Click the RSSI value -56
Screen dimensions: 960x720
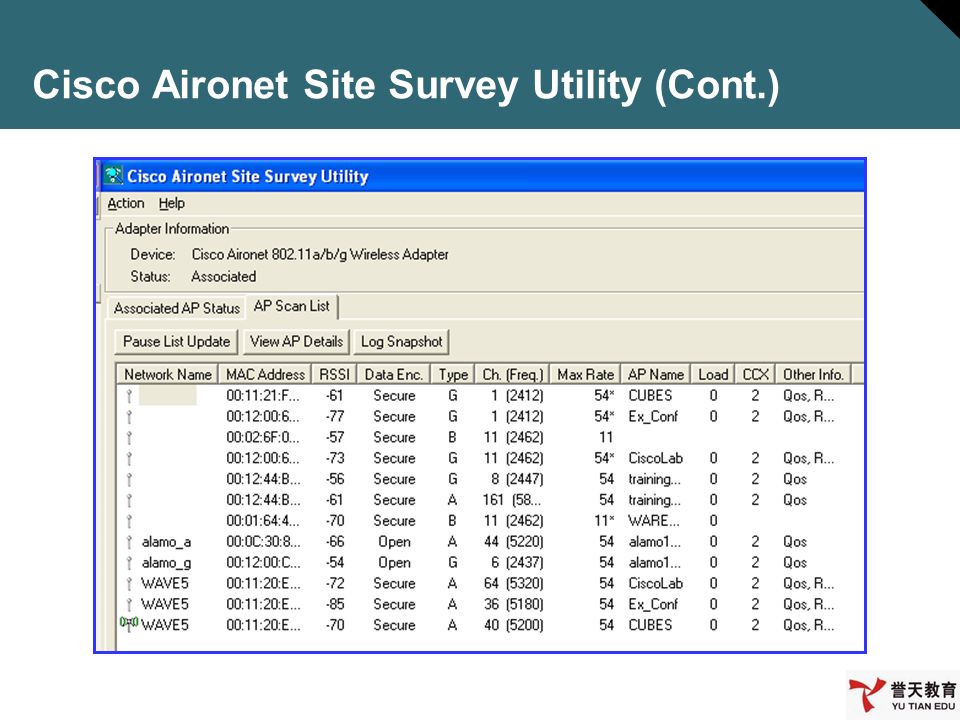click(335, 479)
